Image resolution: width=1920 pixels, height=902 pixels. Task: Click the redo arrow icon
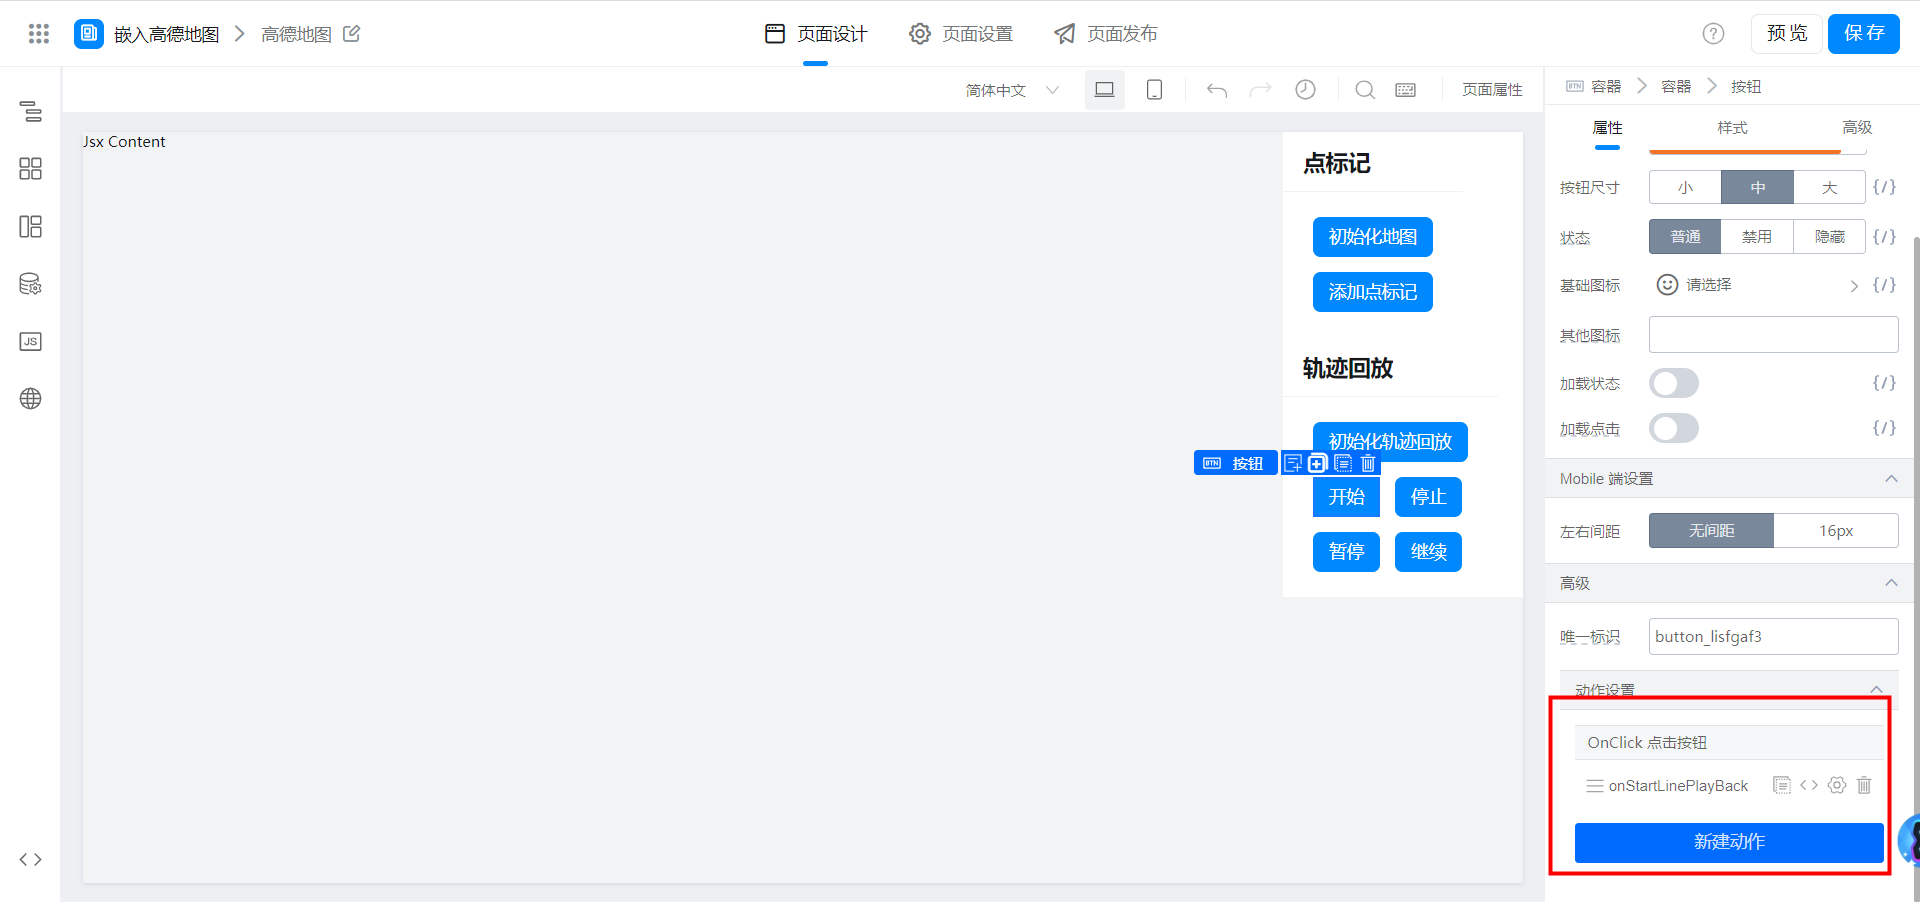point(1260,90)
